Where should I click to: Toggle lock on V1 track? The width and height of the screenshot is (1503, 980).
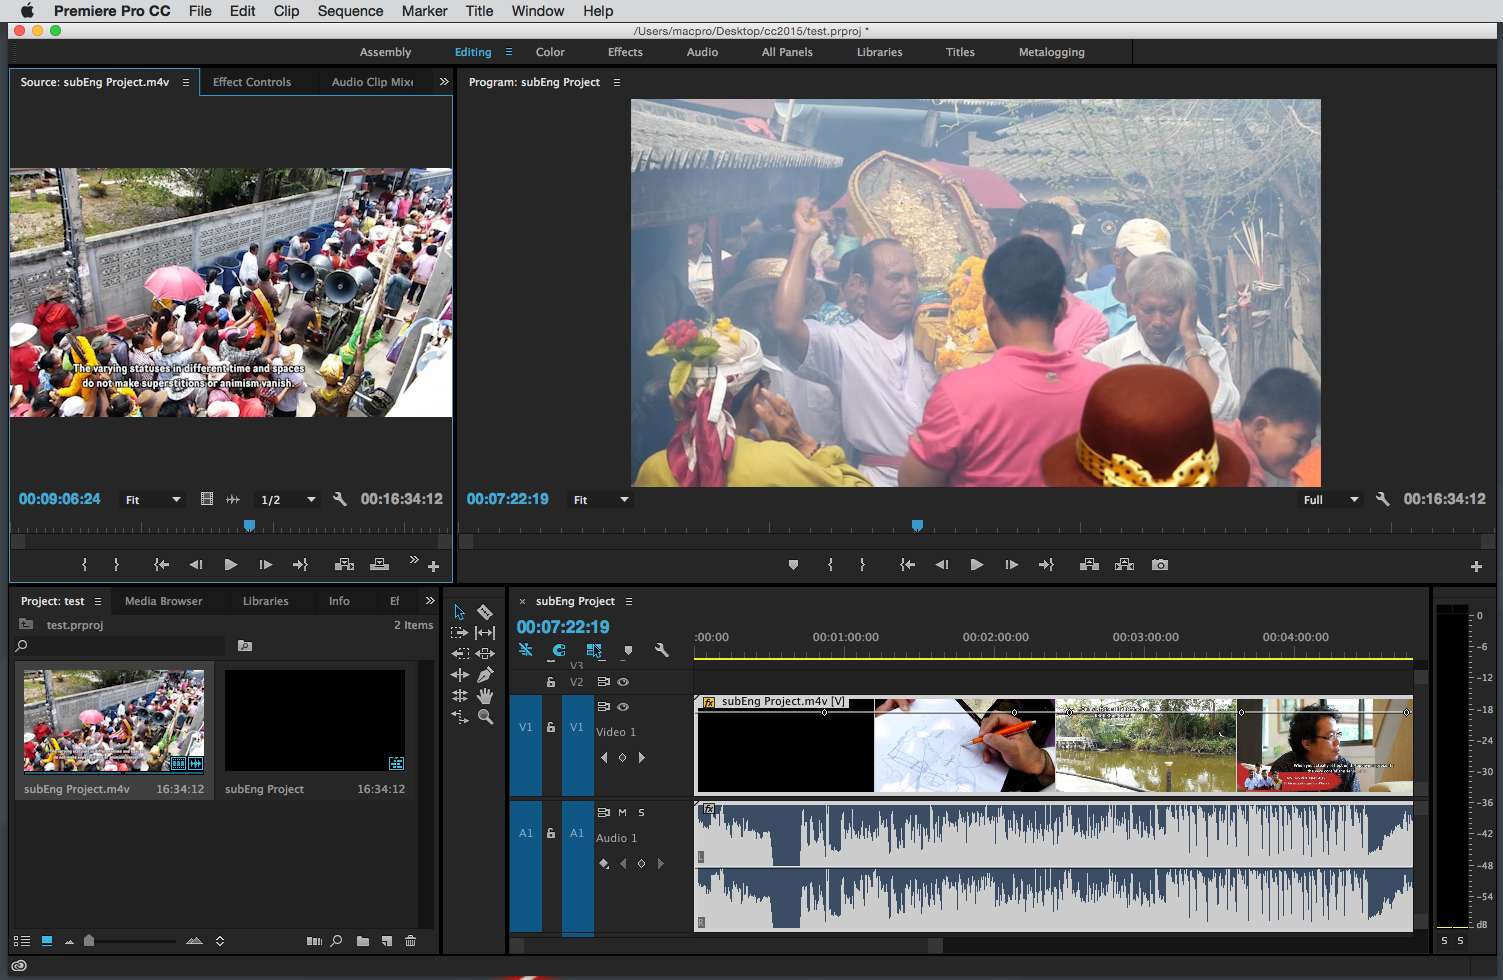[x=551, y=727]
